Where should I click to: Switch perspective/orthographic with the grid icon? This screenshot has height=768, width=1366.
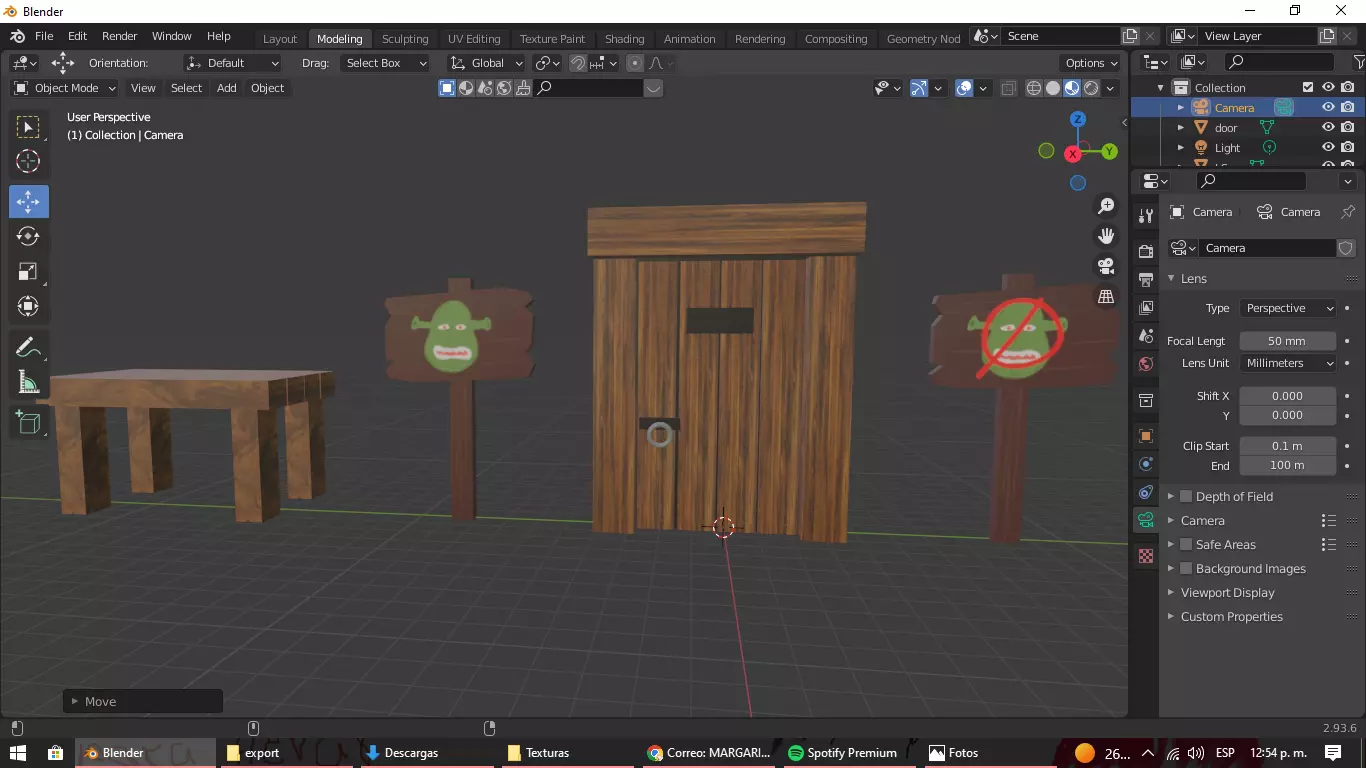coord(1106,297)
